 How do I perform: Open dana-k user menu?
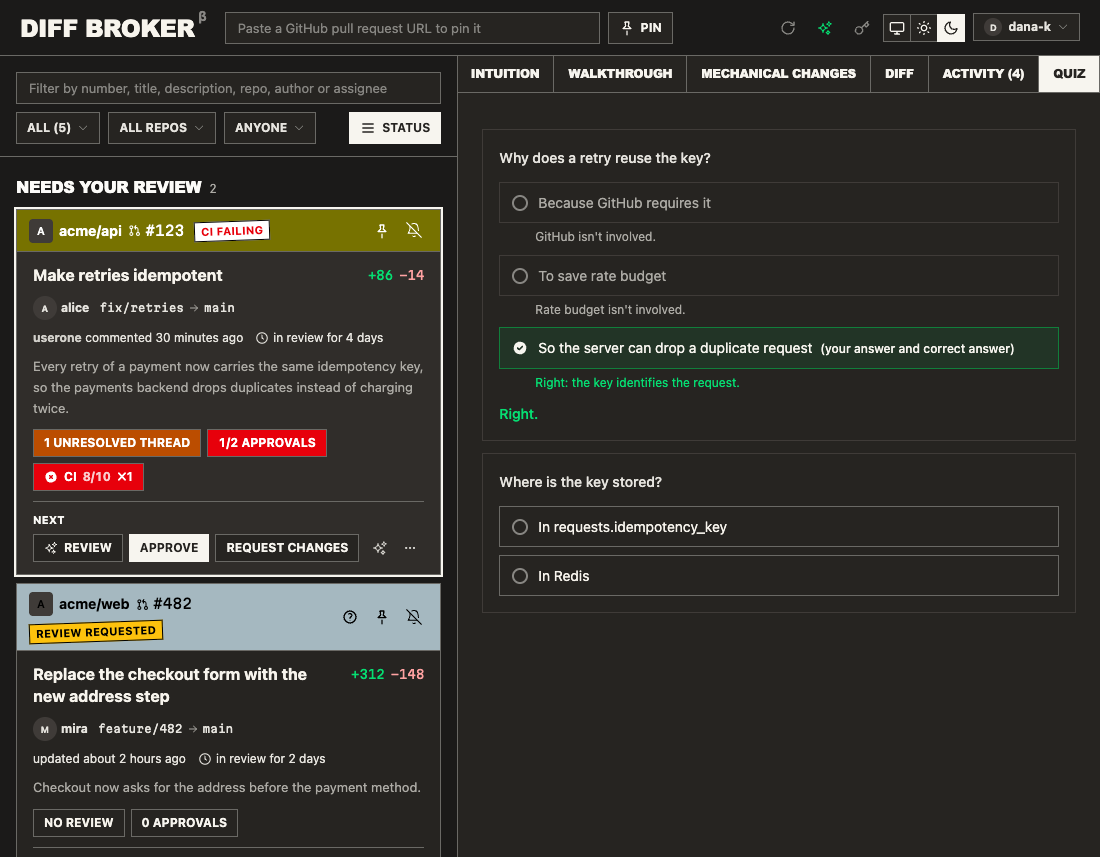(1026, 27)
